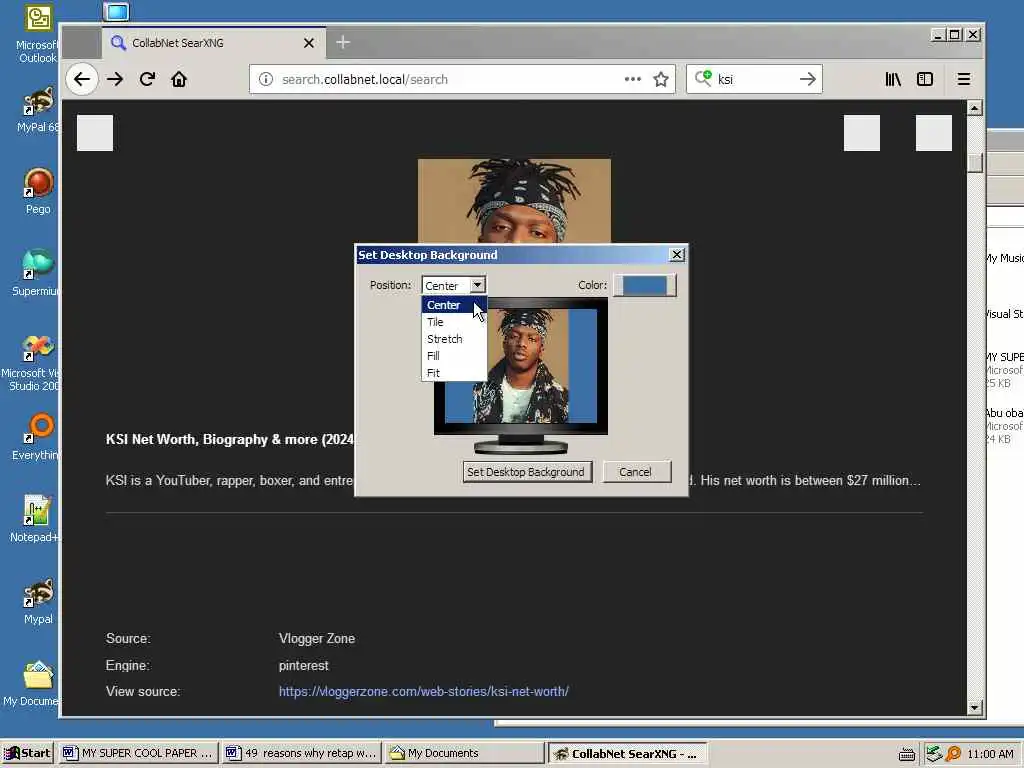1024x768 pixels.
Task: Open the vloggerzone.com source link
Action: point(424,691)
